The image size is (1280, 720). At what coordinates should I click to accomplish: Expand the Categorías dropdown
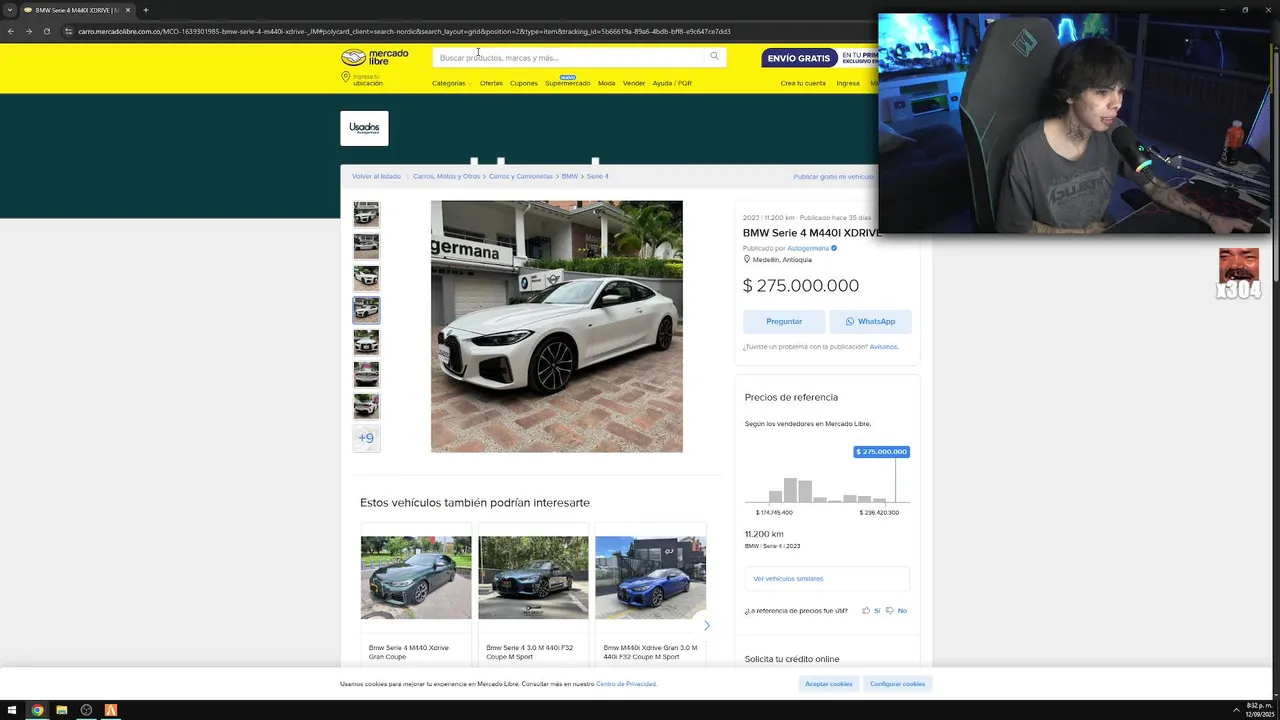(451, 83)
